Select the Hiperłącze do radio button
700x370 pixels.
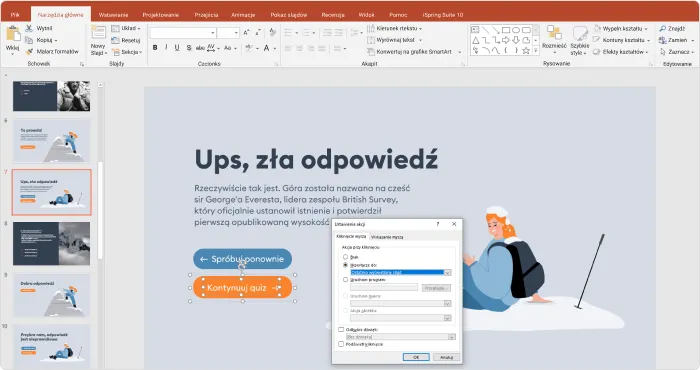point(345,265)
